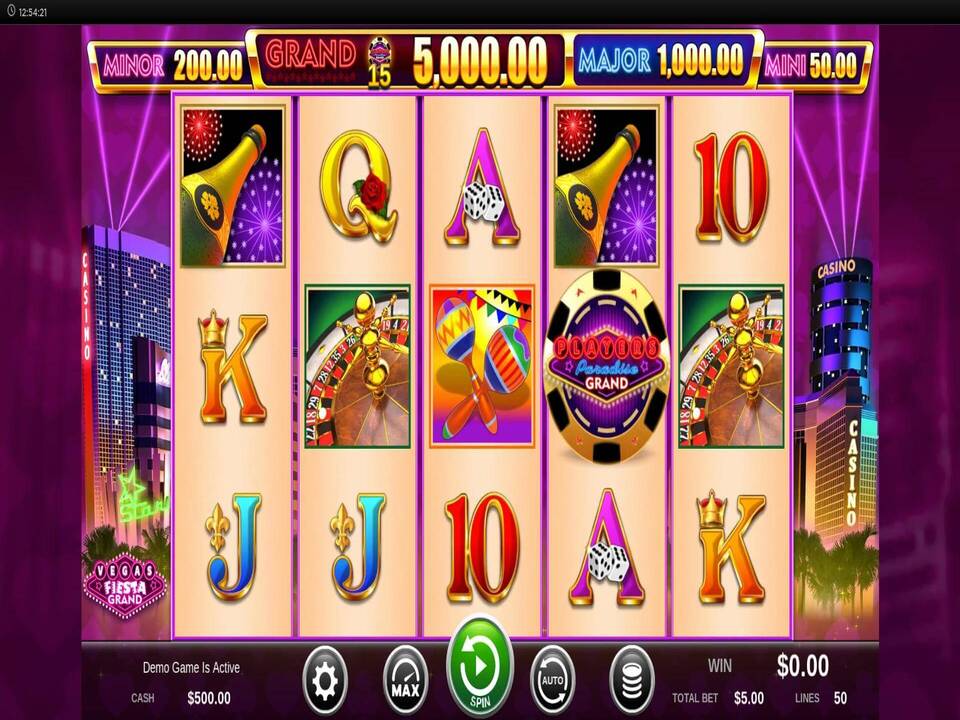This screenshot has height=720, width=960.
Task: Open the coin stack bet selector
Action: [x=632, y=681]
